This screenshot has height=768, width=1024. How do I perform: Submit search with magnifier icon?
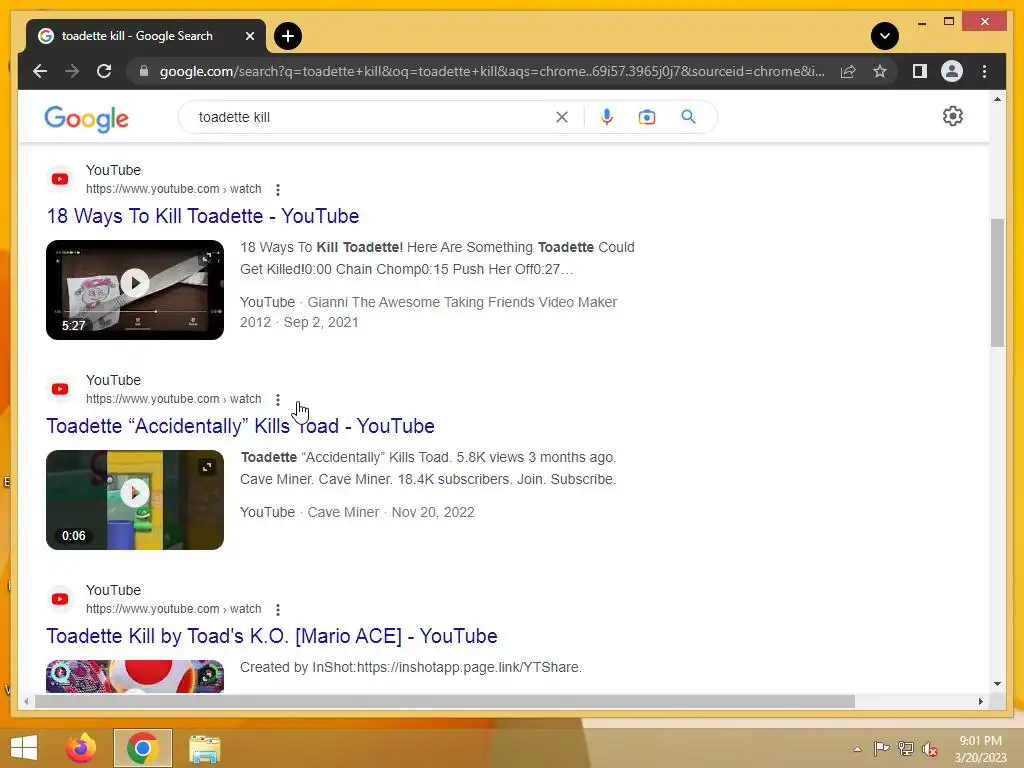688,117
